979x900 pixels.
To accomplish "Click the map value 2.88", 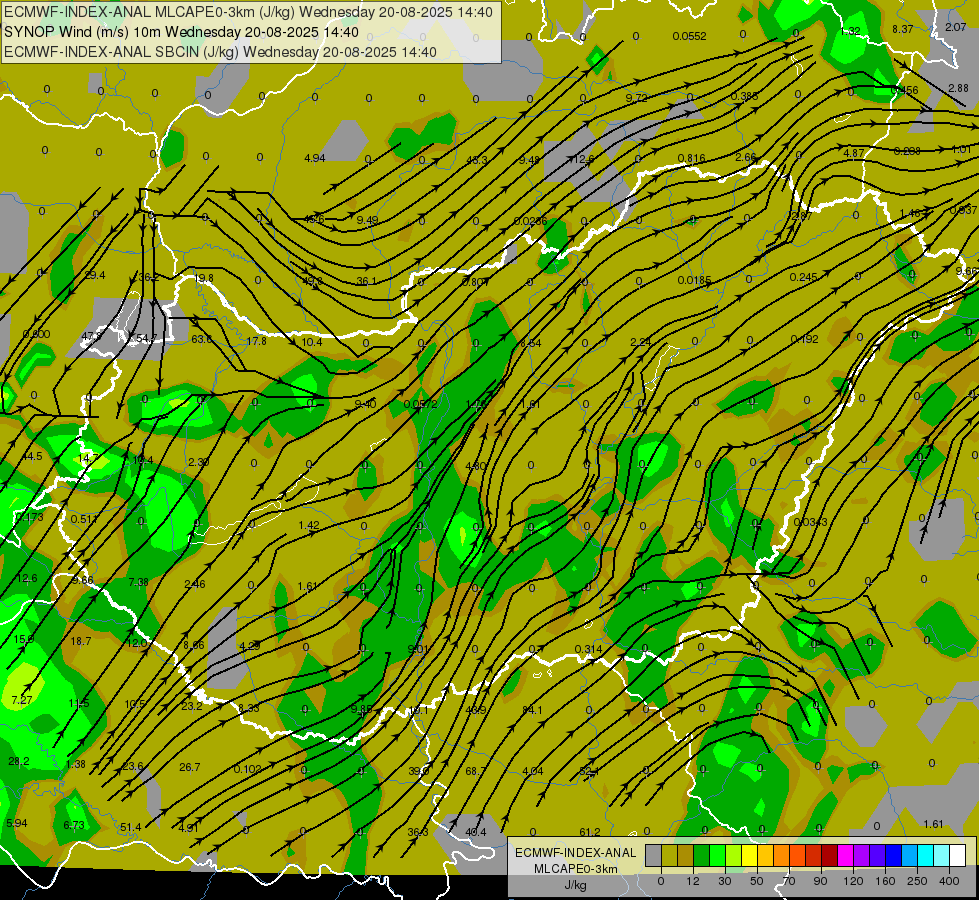I will point(958,88).
